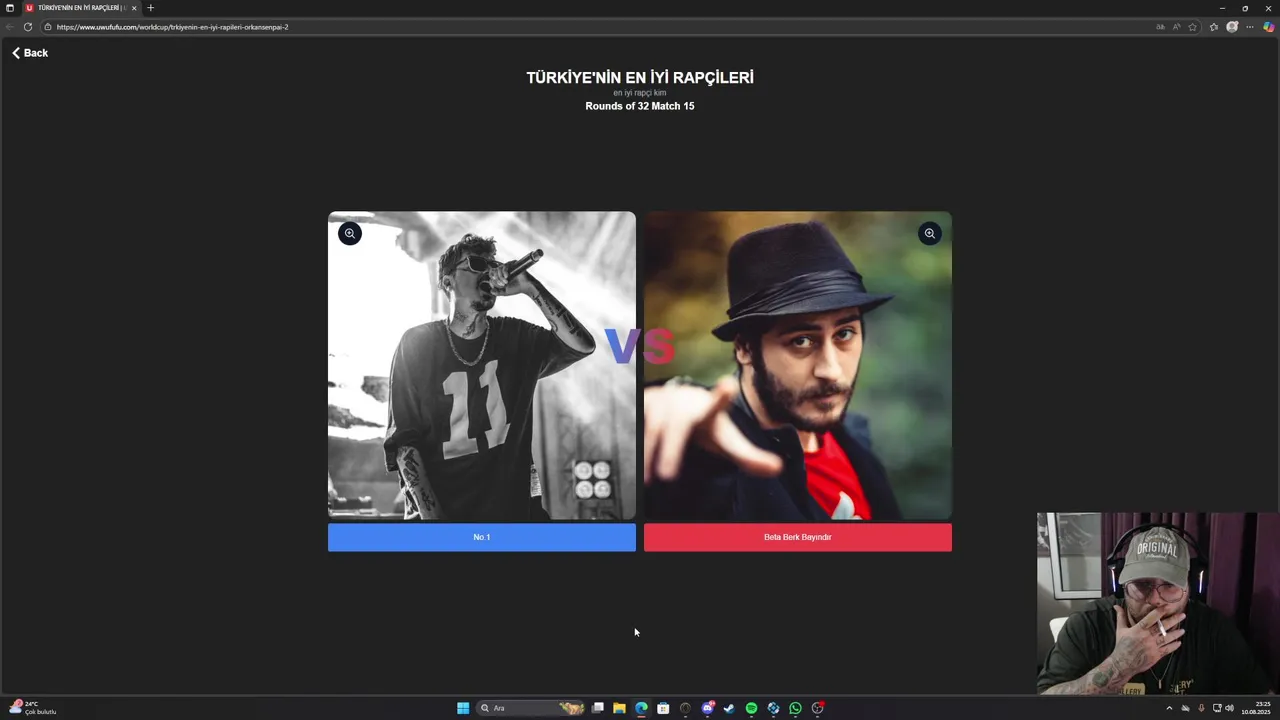Open a new browser tab with plus
The width and height of the screenshot is (1280, 720).
click(151, 8)
